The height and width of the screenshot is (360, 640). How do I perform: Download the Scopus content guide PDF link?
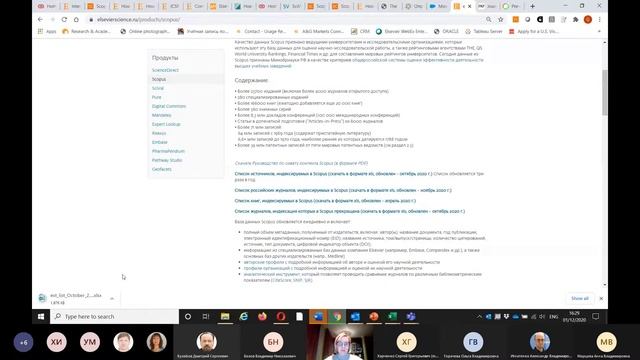point(301,163)
